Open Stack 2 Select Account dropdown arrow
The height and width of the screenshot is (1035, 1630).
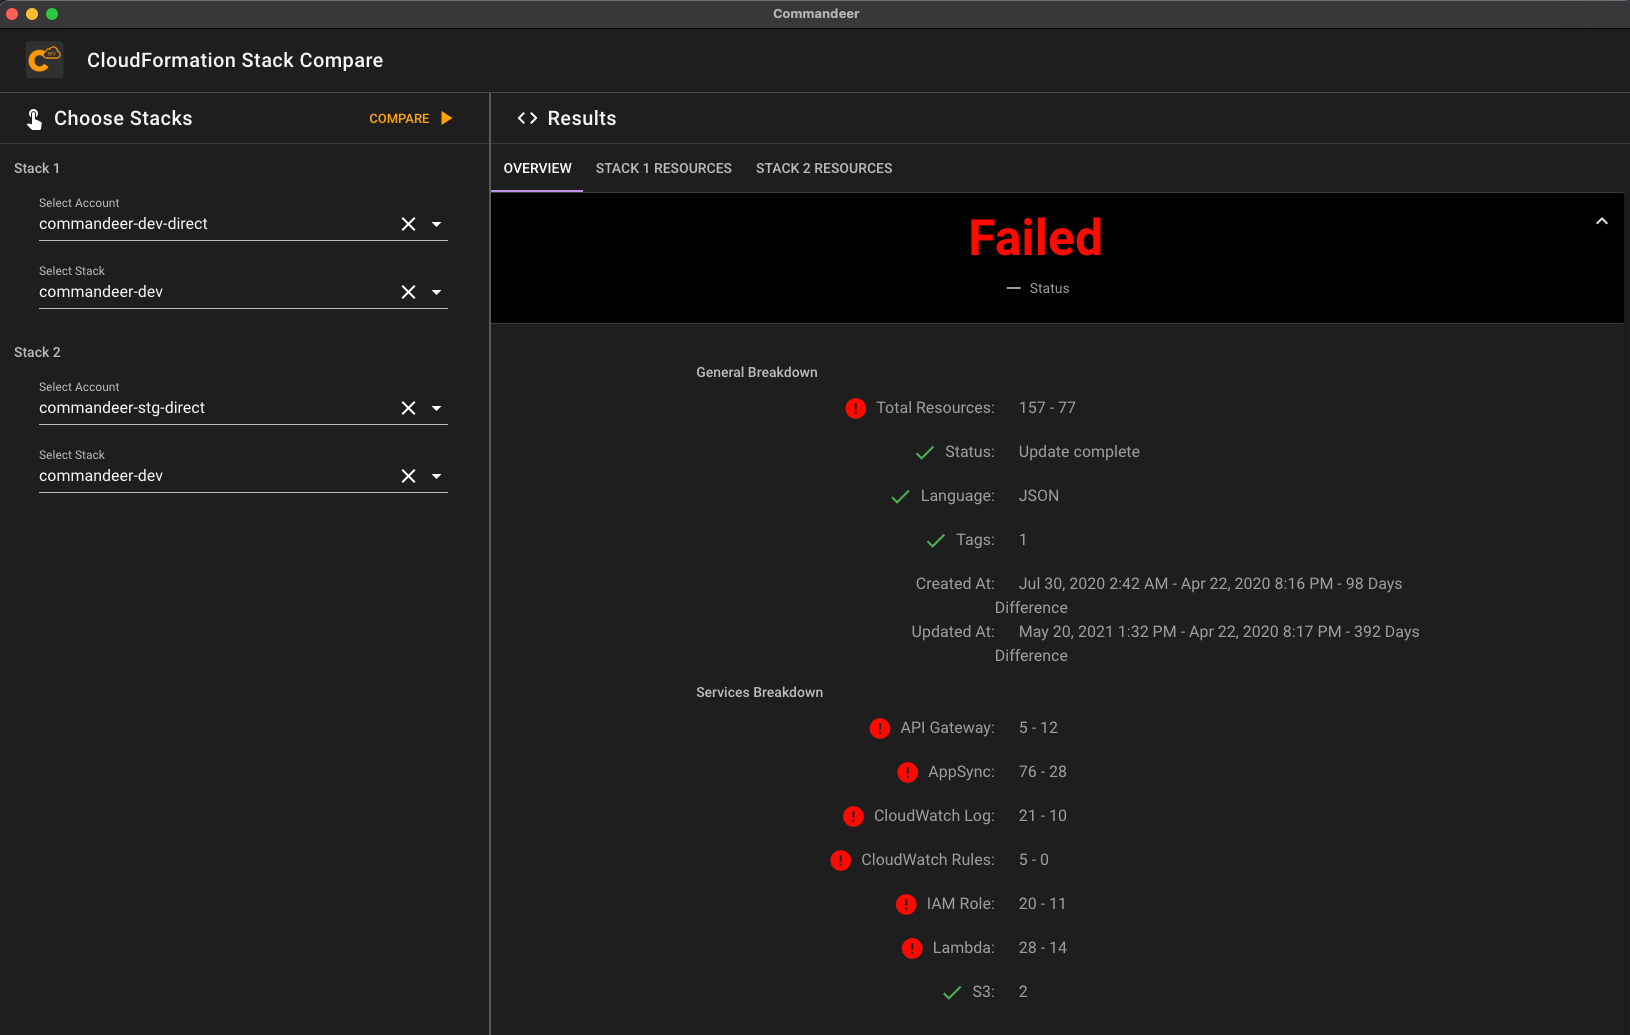(x=436, y=408)
